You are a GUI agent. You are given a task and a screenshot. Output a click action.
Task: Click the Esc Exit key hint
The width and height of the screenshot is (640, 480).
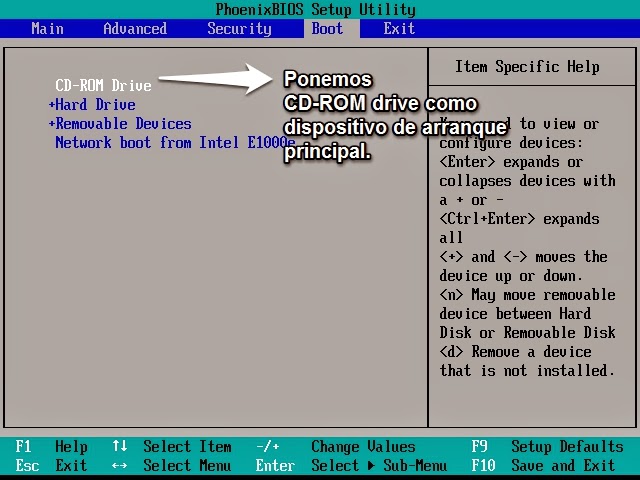tap(51, 465)
